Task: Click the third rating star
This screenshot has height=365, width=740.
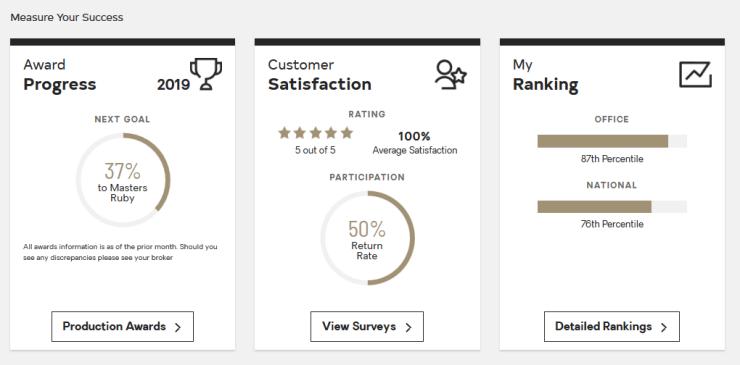Action: (x=315, y=133)
